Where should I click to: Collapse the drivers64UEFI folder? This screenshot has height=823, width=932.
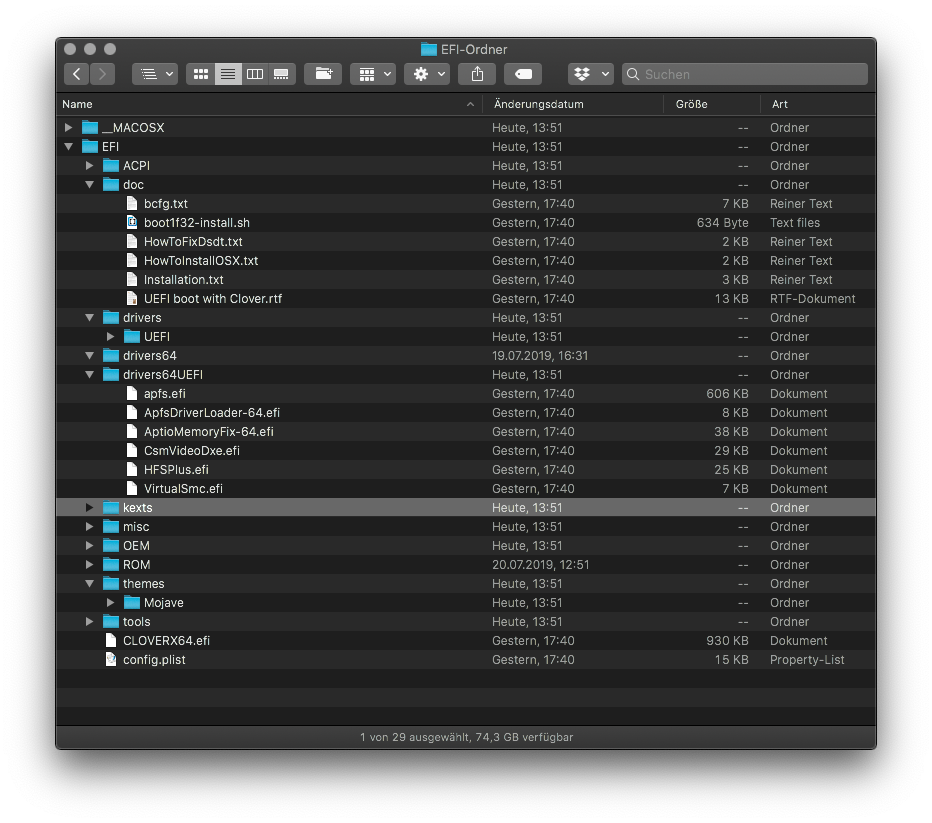[90, 375]
